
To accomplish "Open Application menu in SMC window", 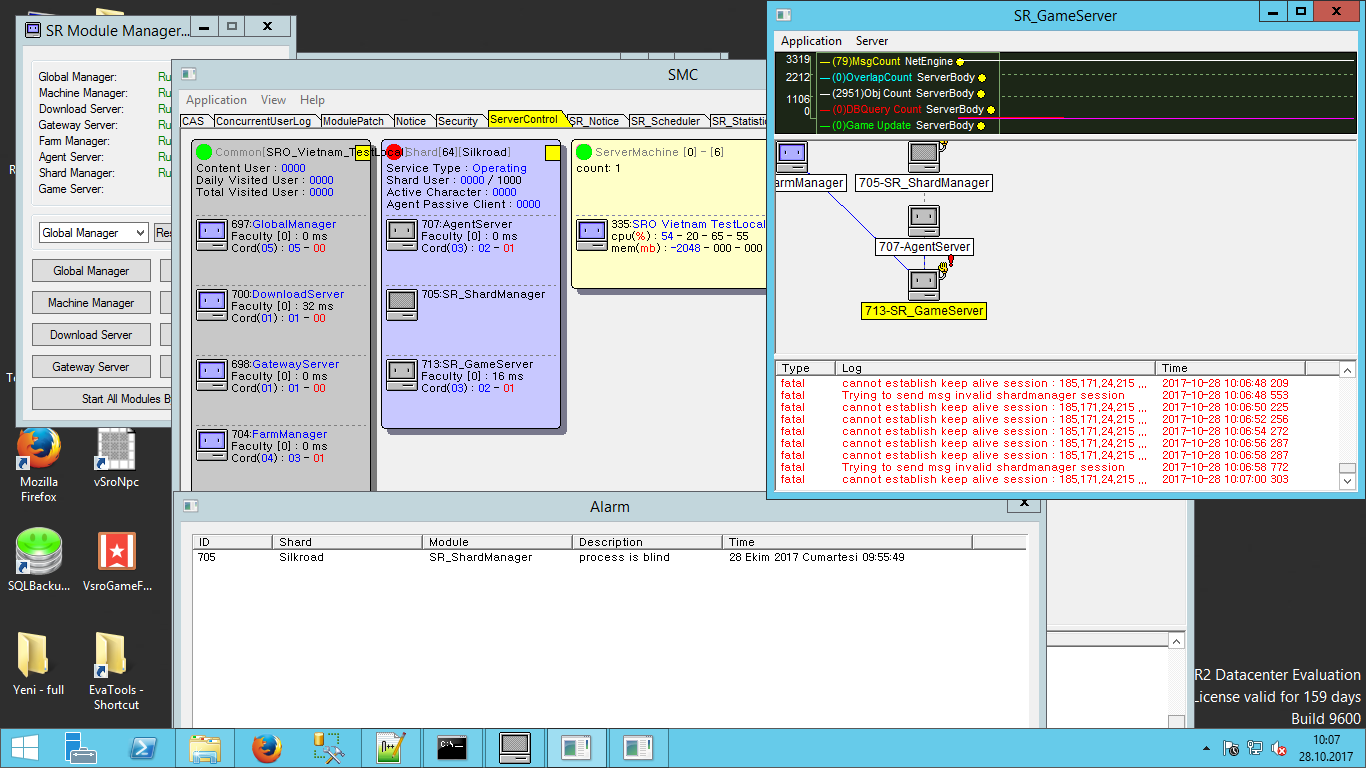I will tap(216, 100).
